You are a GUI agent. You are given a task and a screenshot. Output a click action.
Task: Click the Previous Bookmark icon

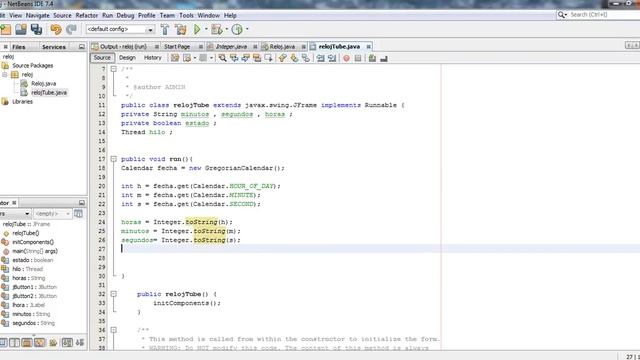(x=282, y=58)
